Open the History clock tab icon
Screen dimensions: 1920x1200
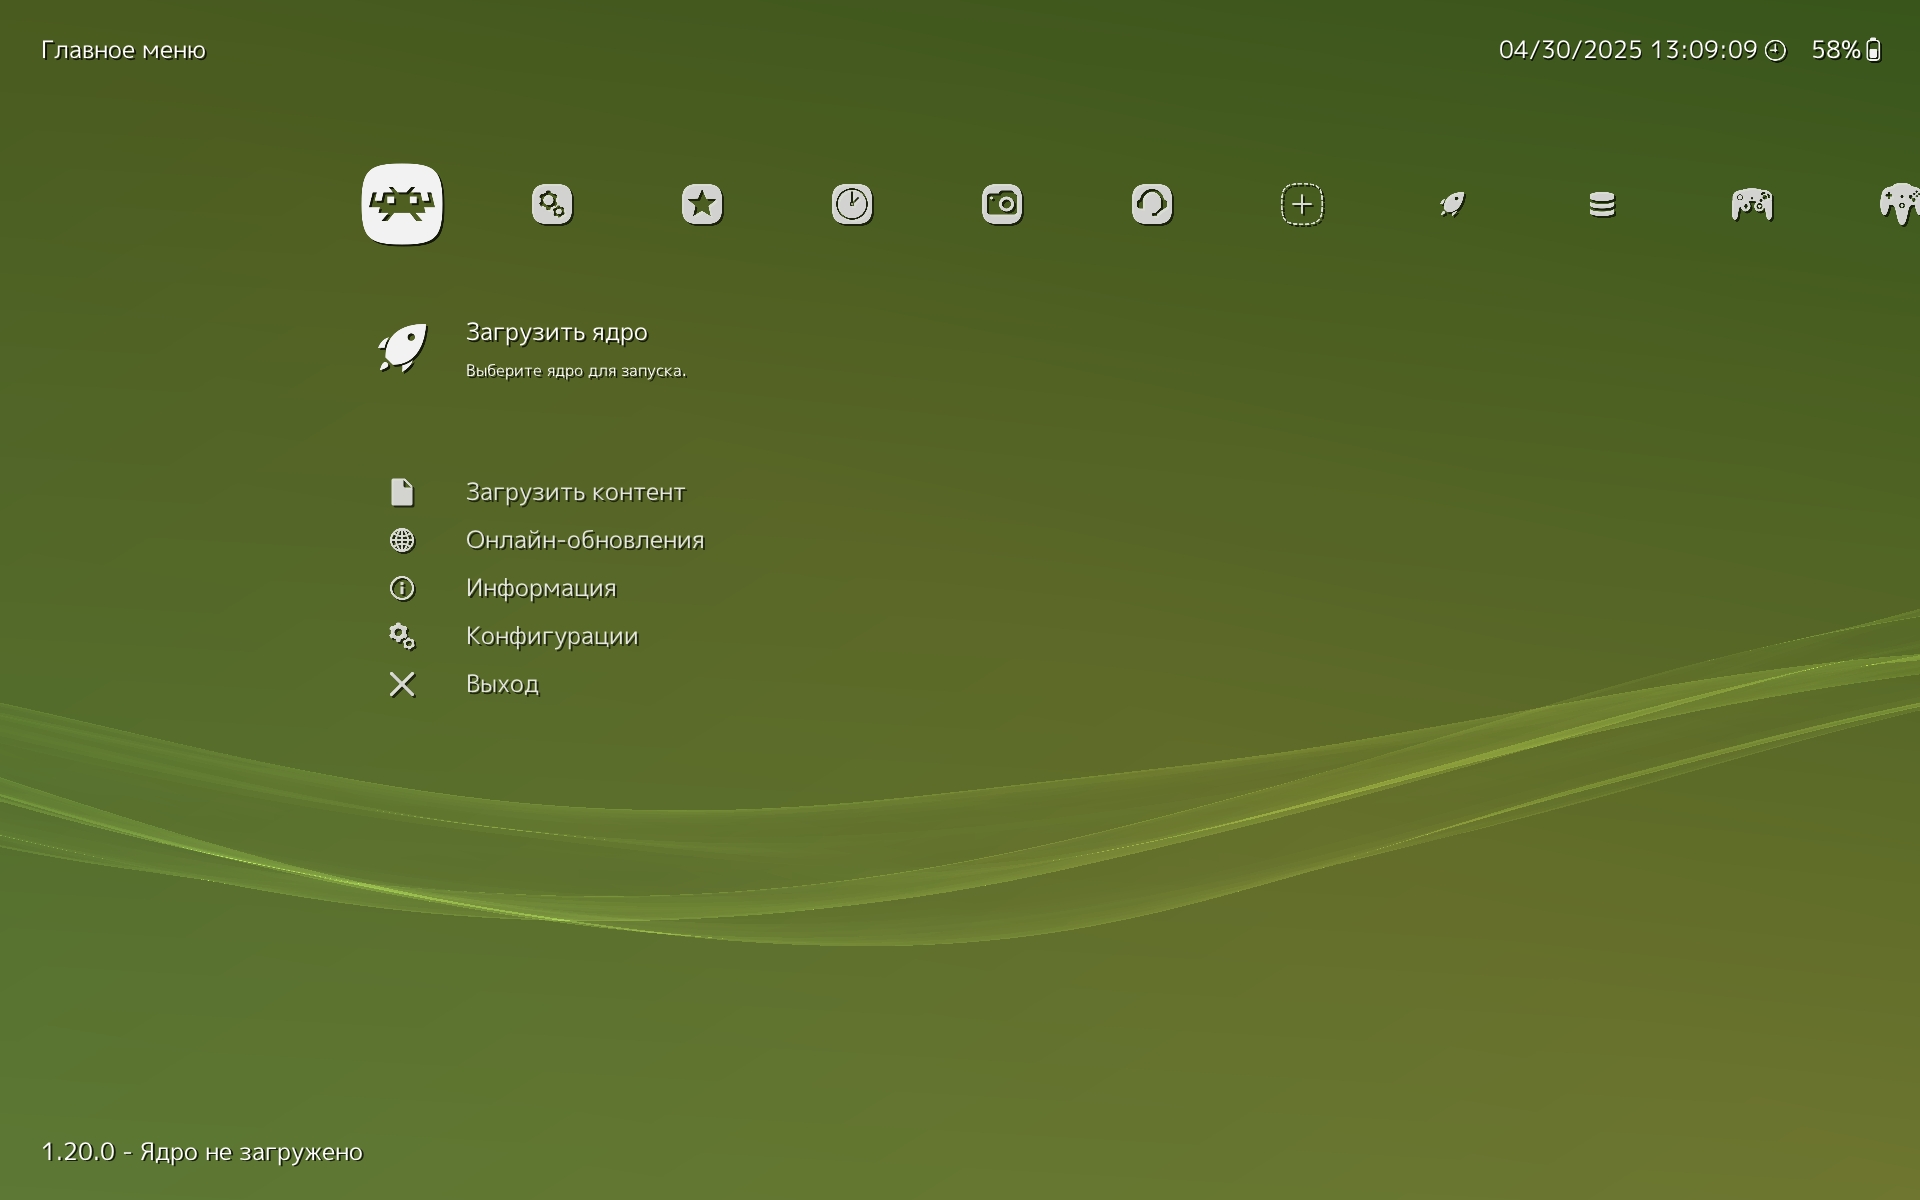coord(852,204)
